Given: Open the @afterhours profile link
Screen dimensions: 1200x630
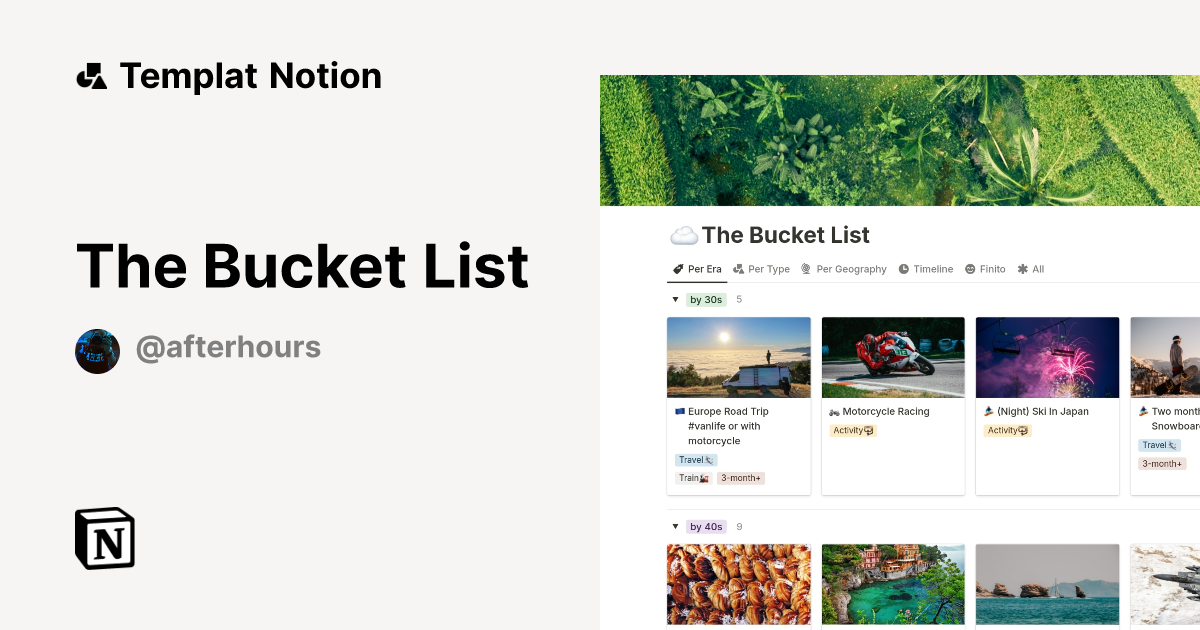Looking at the screenshot, I should (x=228, y=347).
